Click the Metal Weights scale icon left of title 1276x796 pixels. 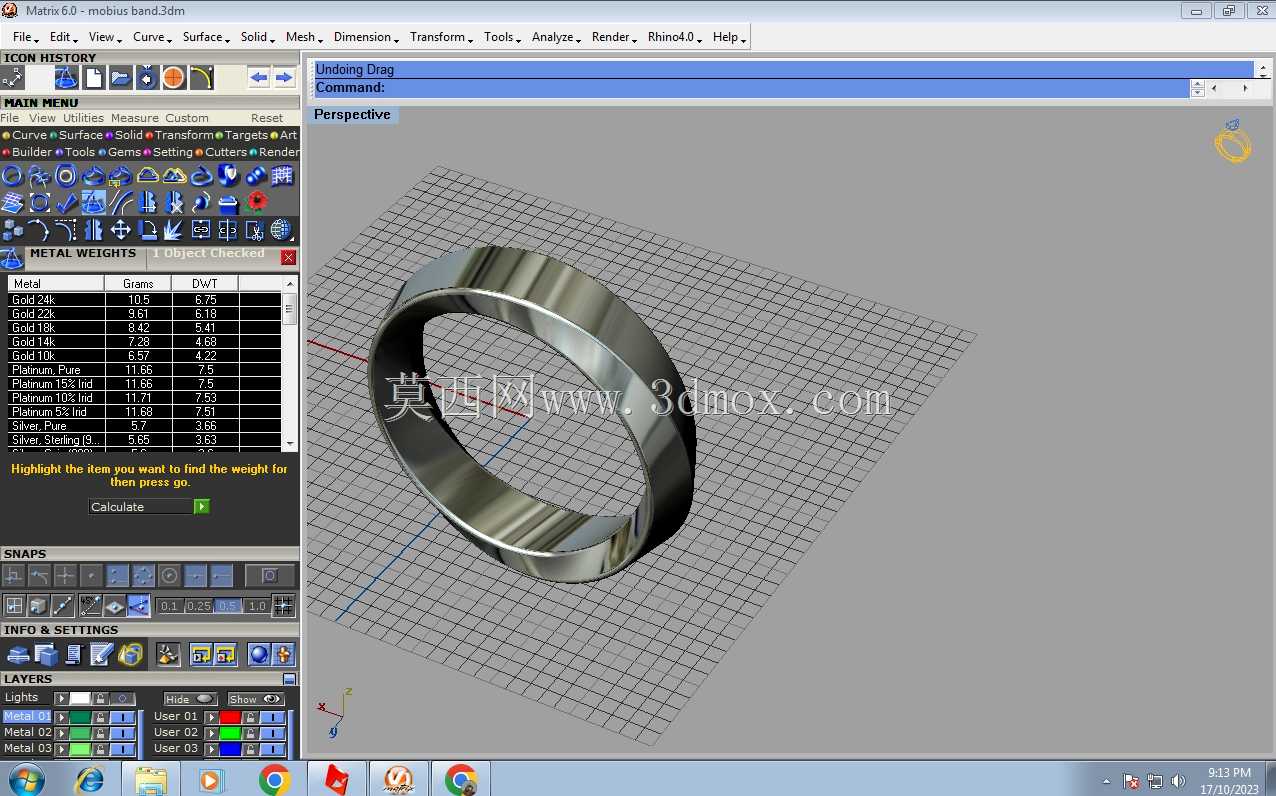coord(12,258)
